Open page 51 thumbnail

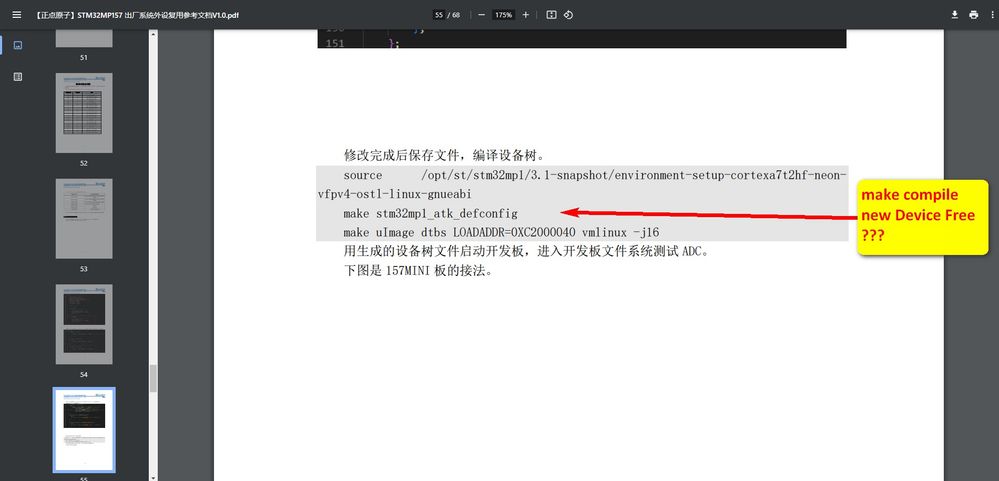click(83, 38)
